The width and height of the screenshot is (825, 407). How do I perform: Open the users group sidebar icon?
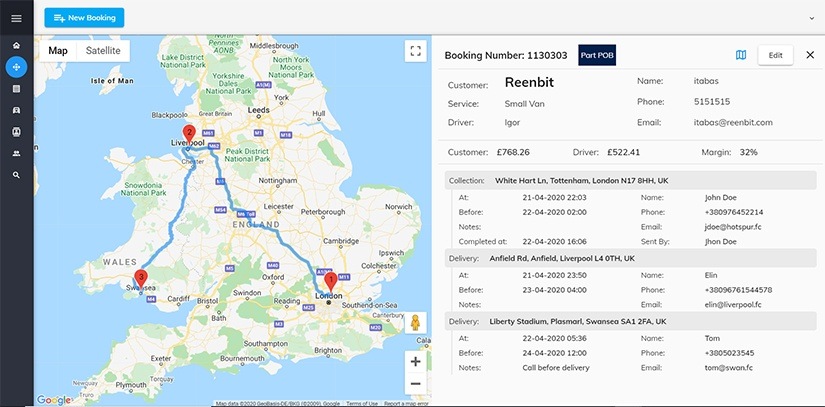coord(16,153)
